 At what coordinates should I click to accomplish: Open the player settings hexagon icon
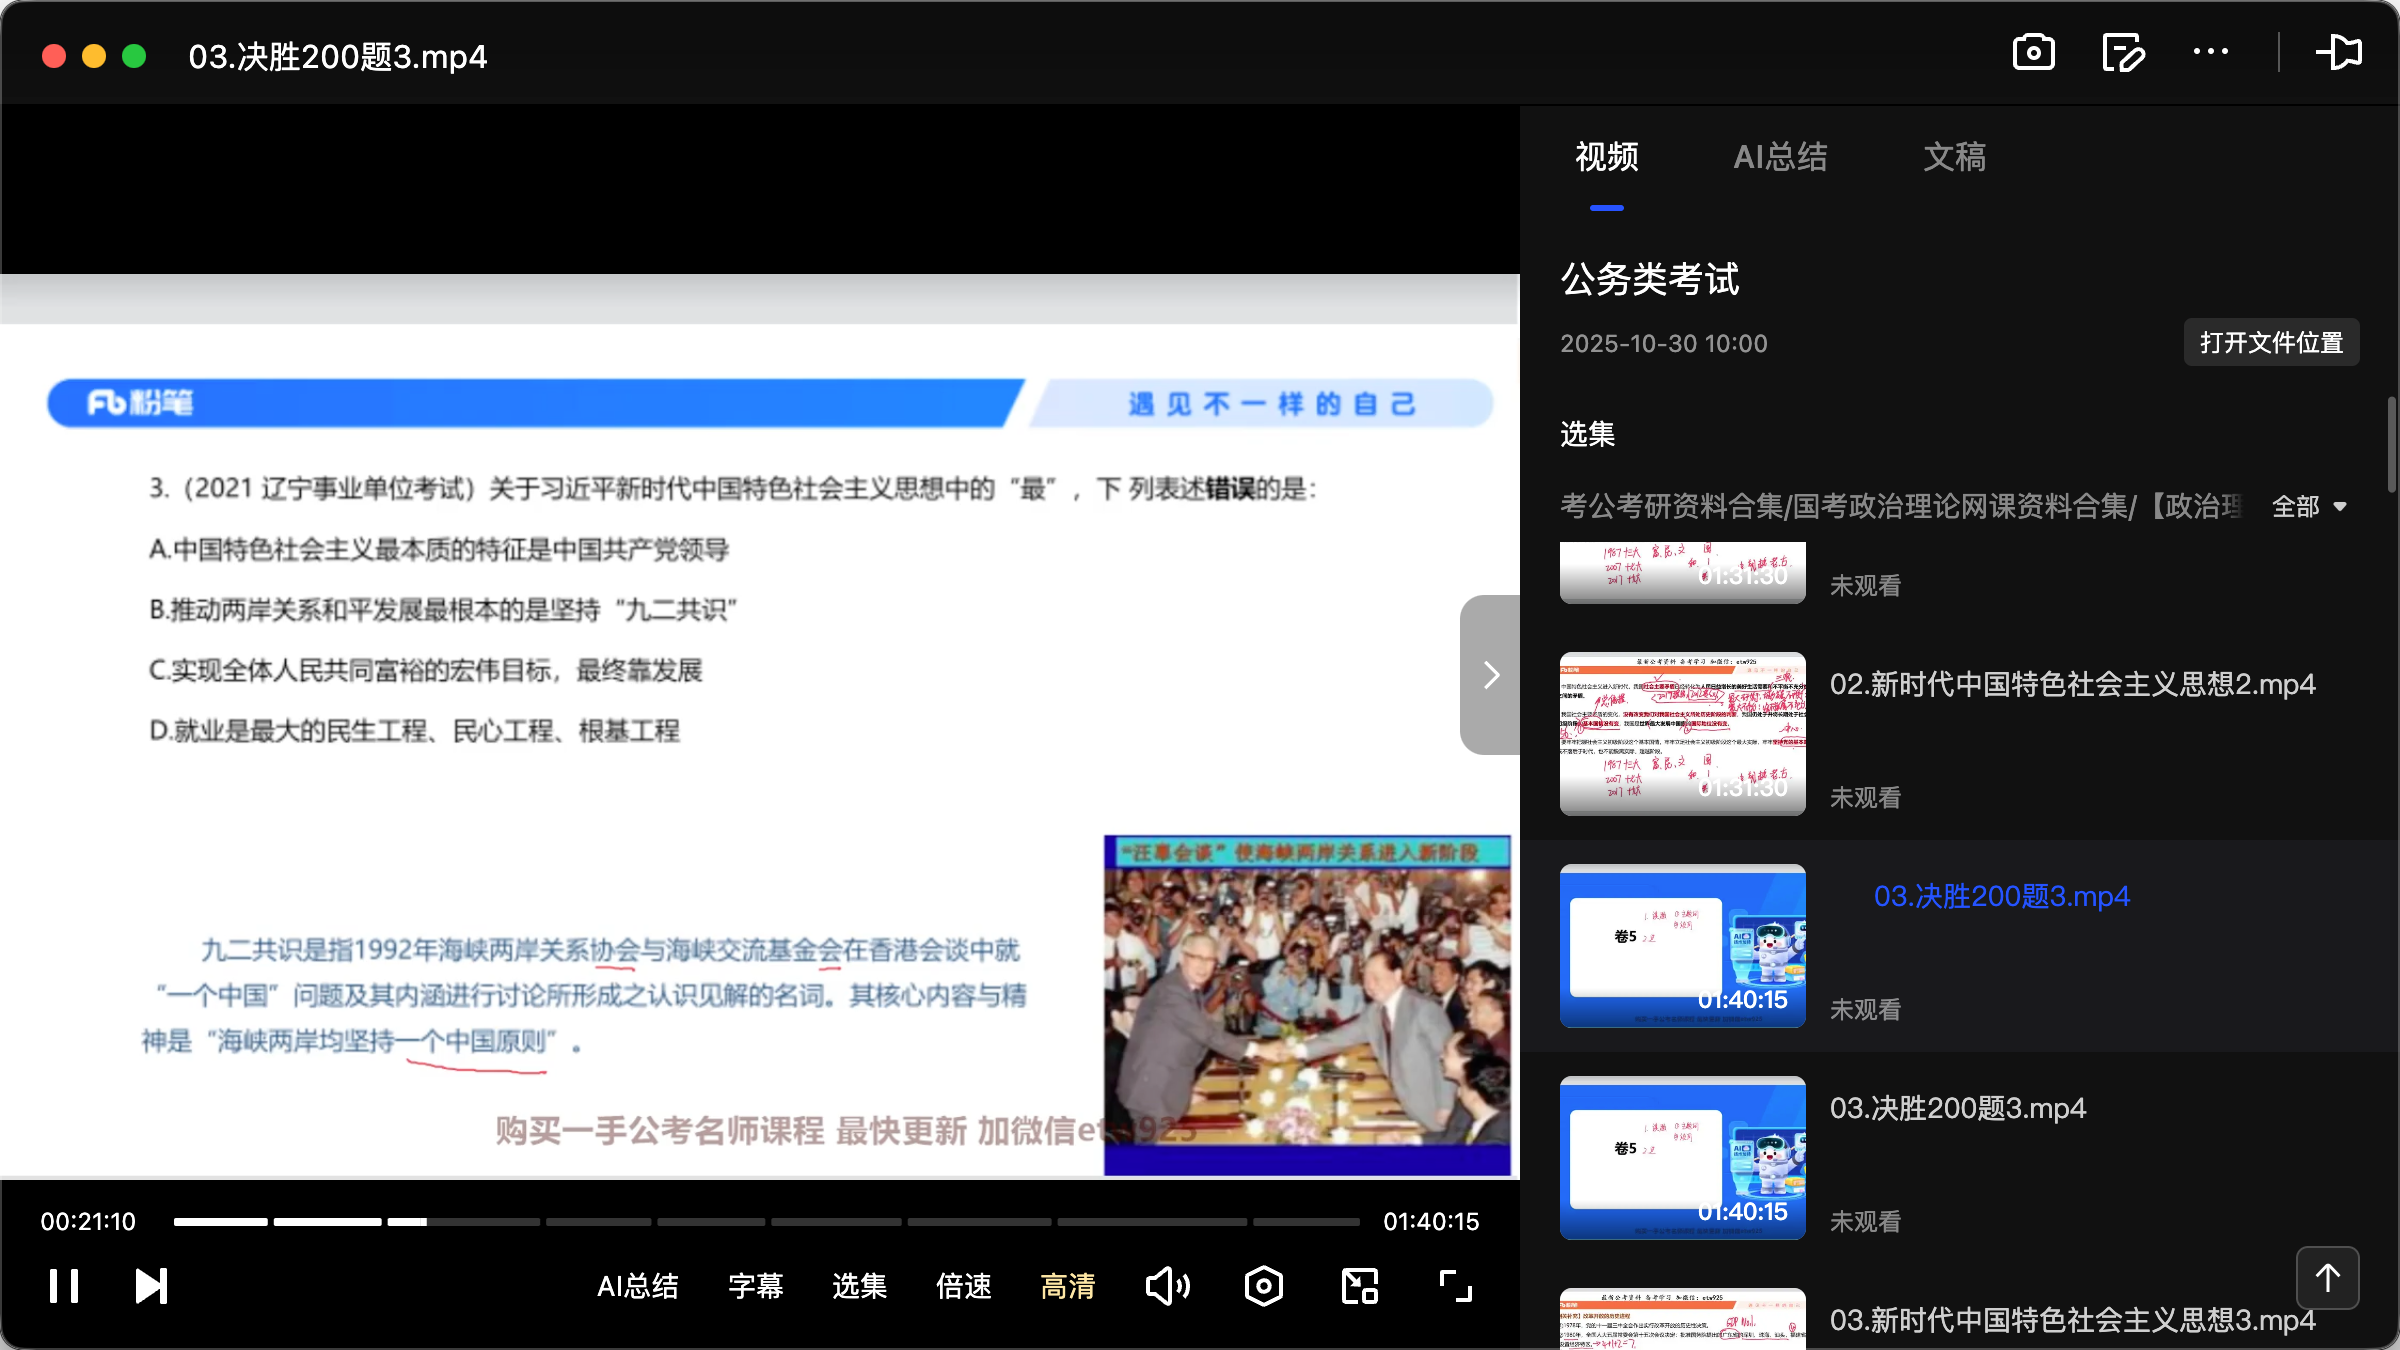click(x=1263, y=1286)
